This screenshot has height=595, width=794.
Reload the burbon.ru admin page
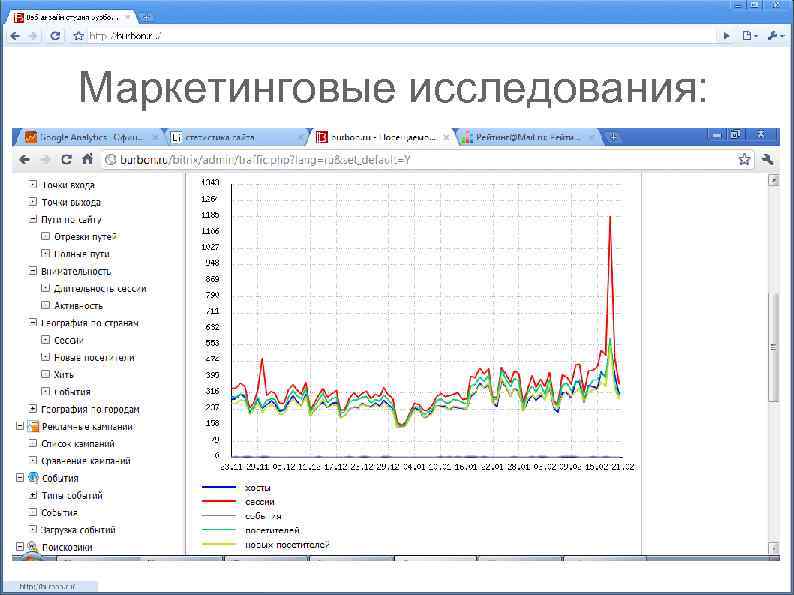66,160
